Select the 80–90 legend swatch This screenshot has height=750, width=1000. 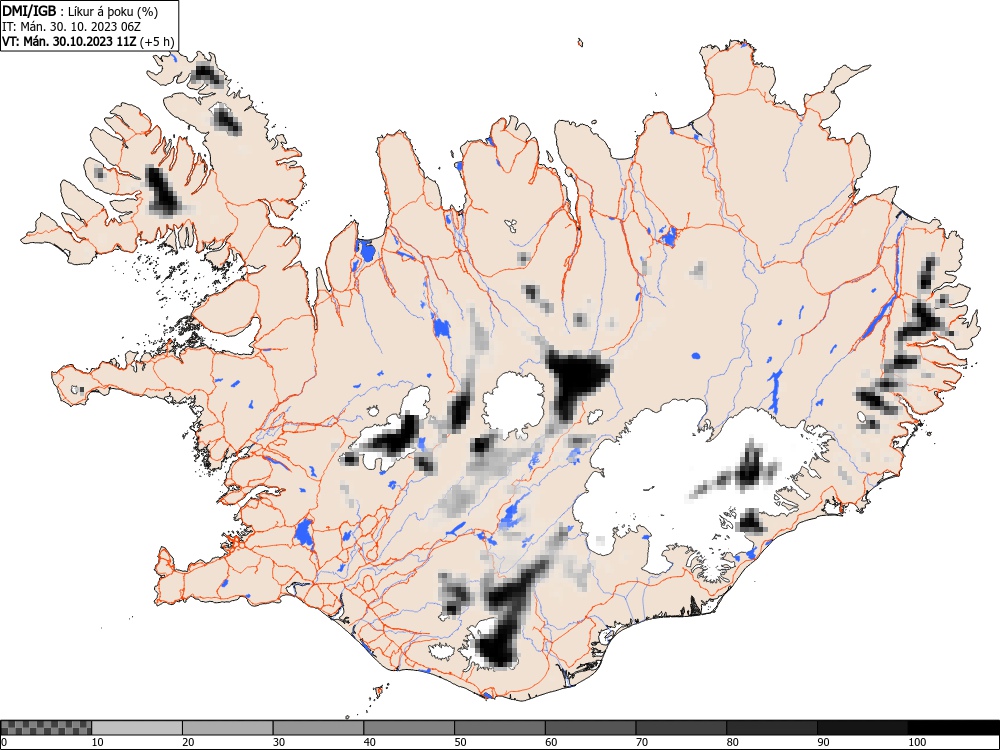point(772,728)
